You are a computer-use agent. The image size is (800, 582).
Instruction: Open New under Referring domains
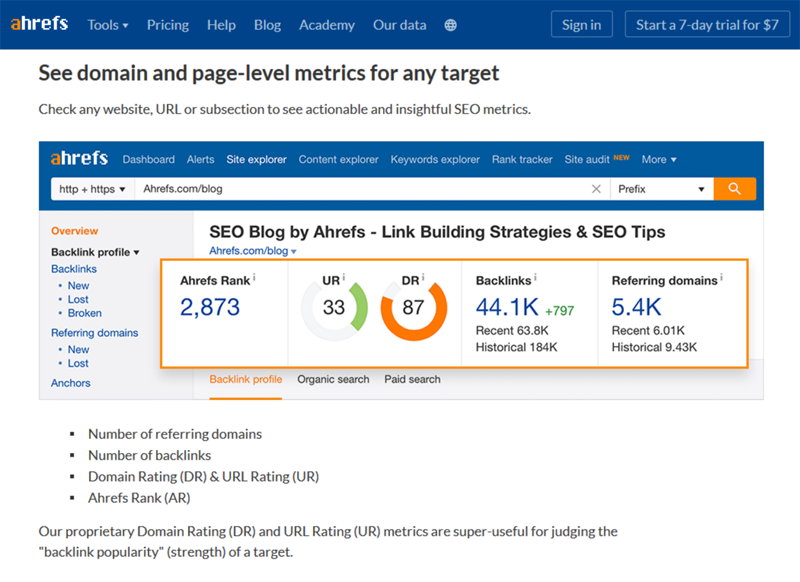tap(79, 349)
